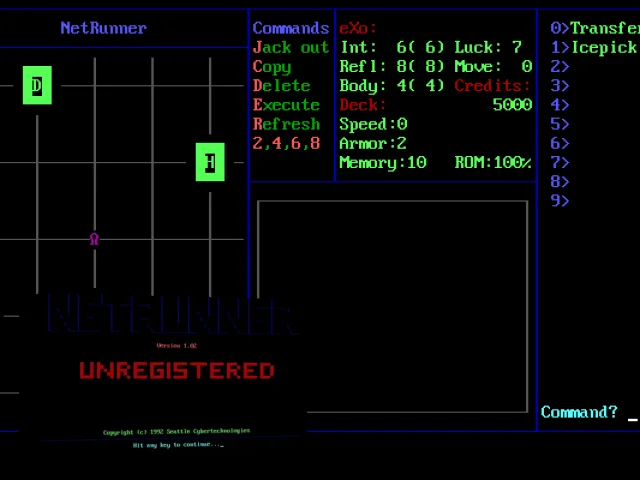
Task: Choose the Execute command
Action: [x=286, y=105]
